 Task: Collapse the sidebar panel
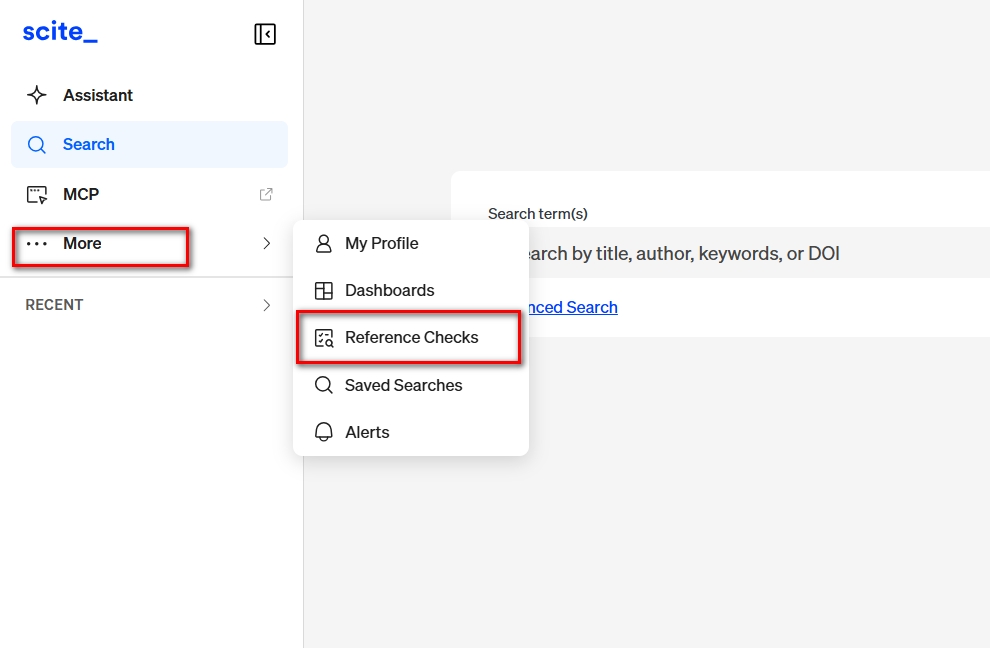pos(265,34)
